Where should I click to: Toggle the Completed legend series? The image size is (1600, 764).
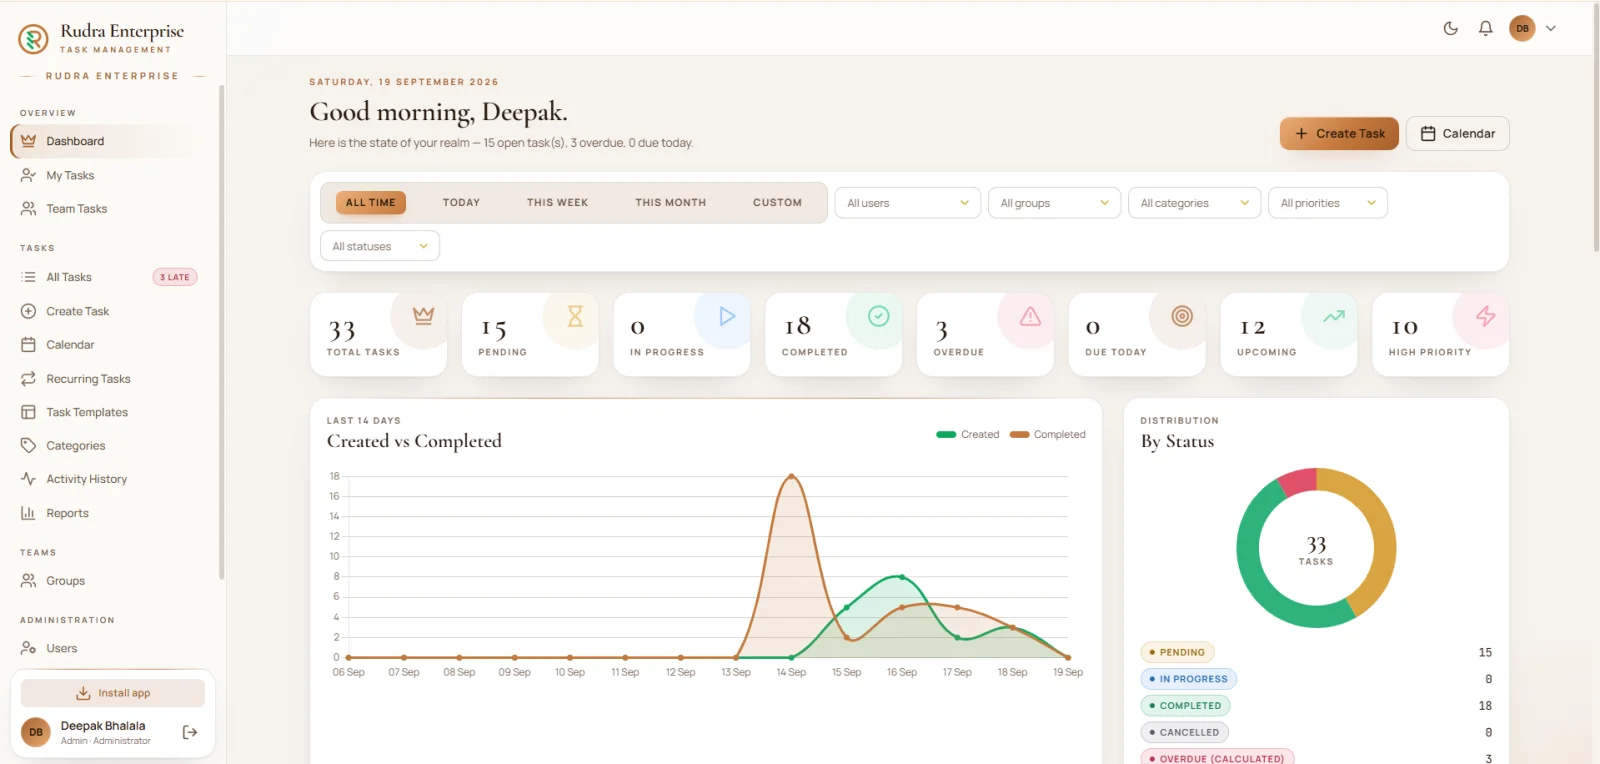tap(1047, 435)
